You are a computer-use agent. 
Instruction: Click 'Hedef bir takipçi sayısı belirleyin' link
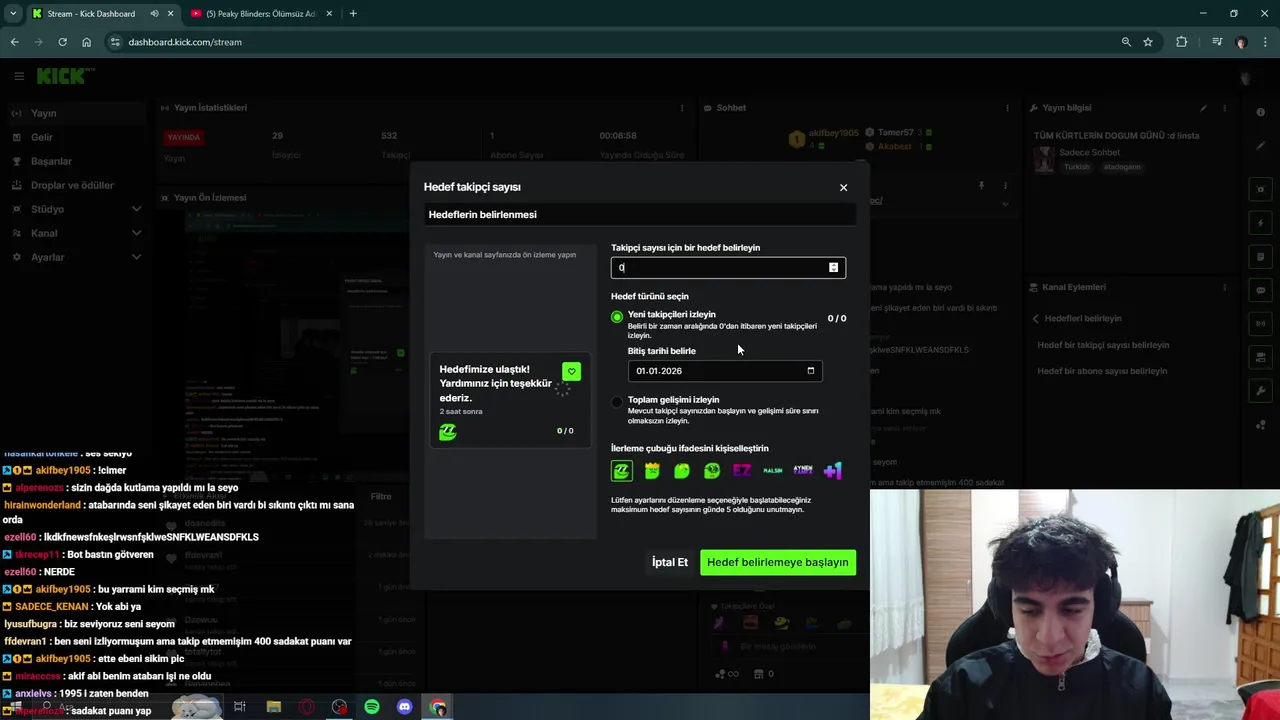1103,345
